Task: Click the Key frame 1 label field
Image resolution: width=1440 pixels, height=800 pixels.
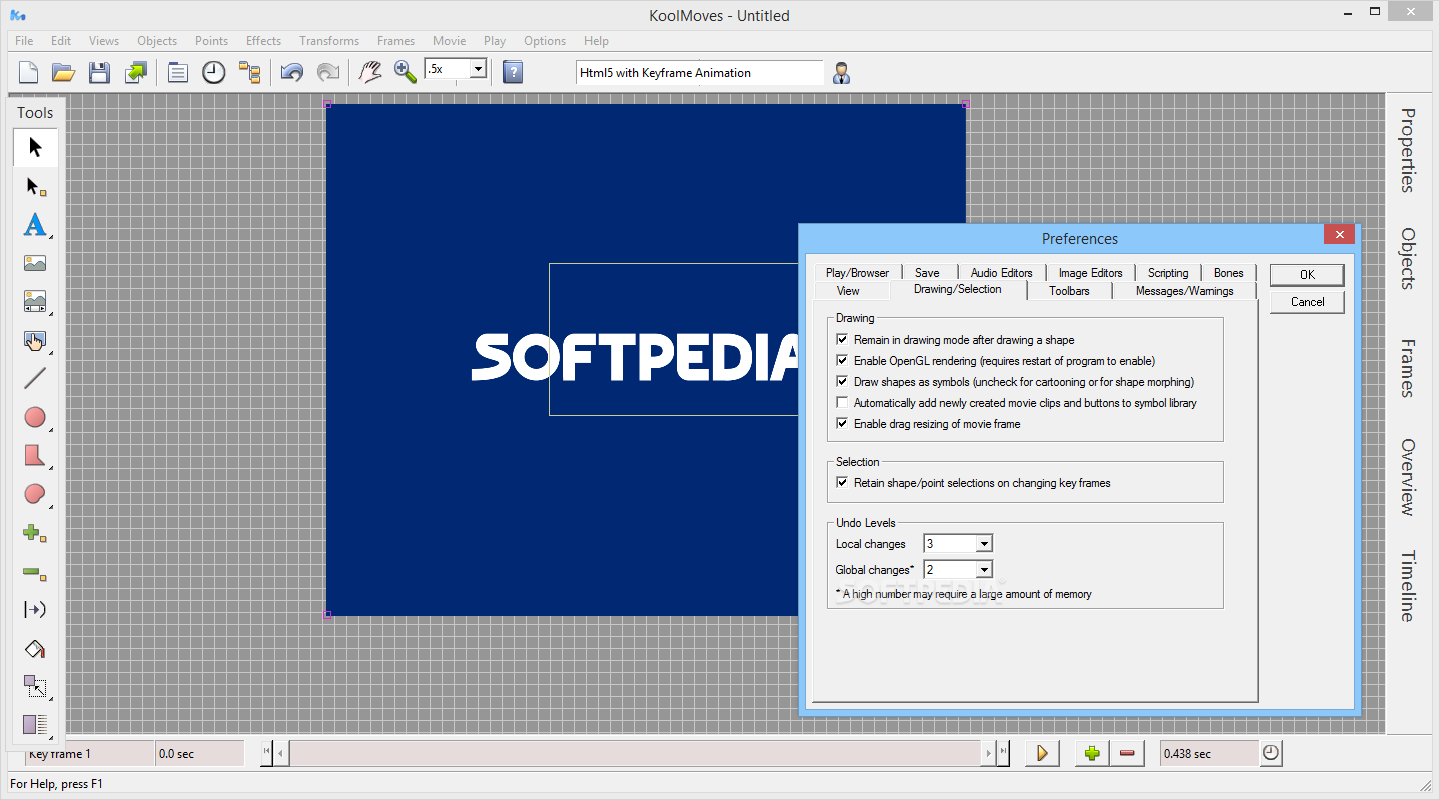Action: pos(89,754)
